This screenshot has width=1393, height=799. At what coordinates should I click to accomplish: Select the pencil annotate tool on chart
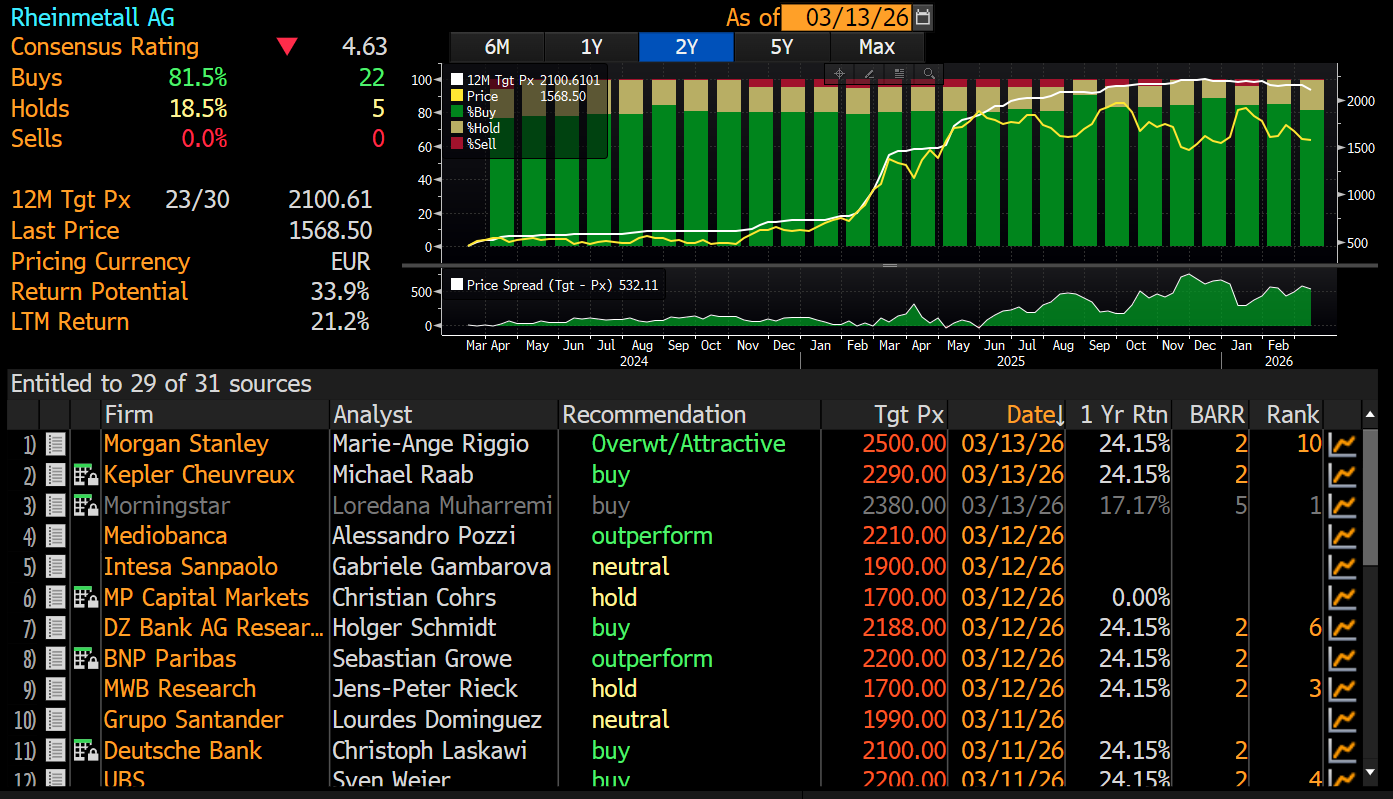click(x=868, y=73)
